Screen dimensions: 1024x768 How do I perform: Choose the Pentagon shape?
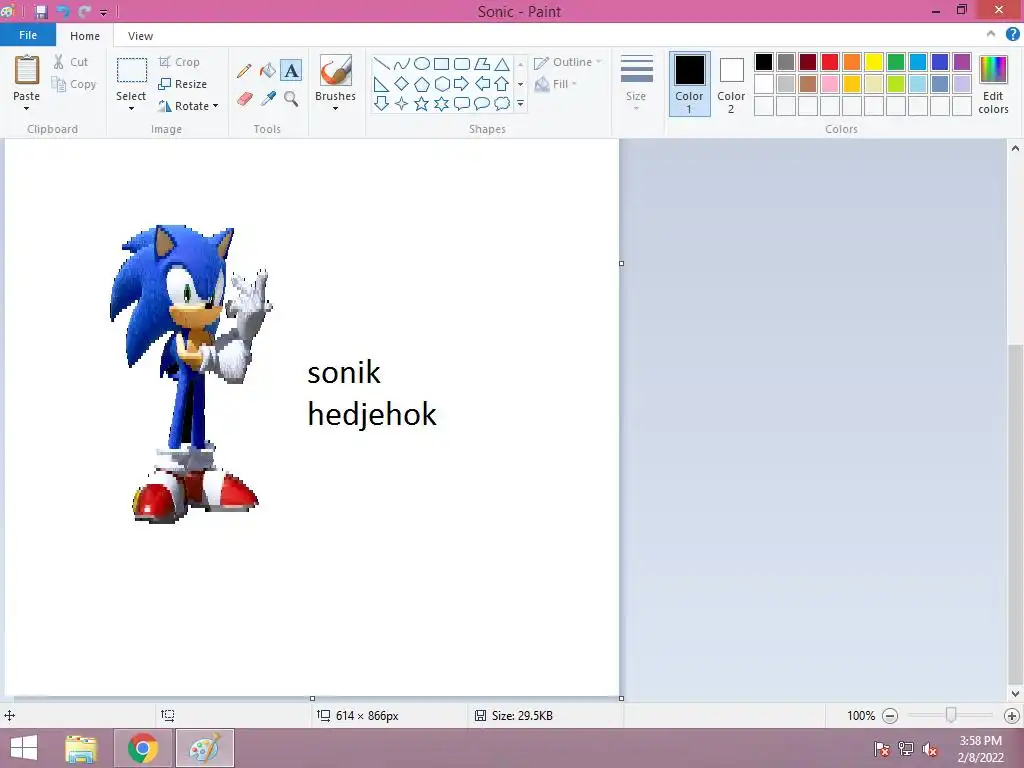tap(422, 84)
